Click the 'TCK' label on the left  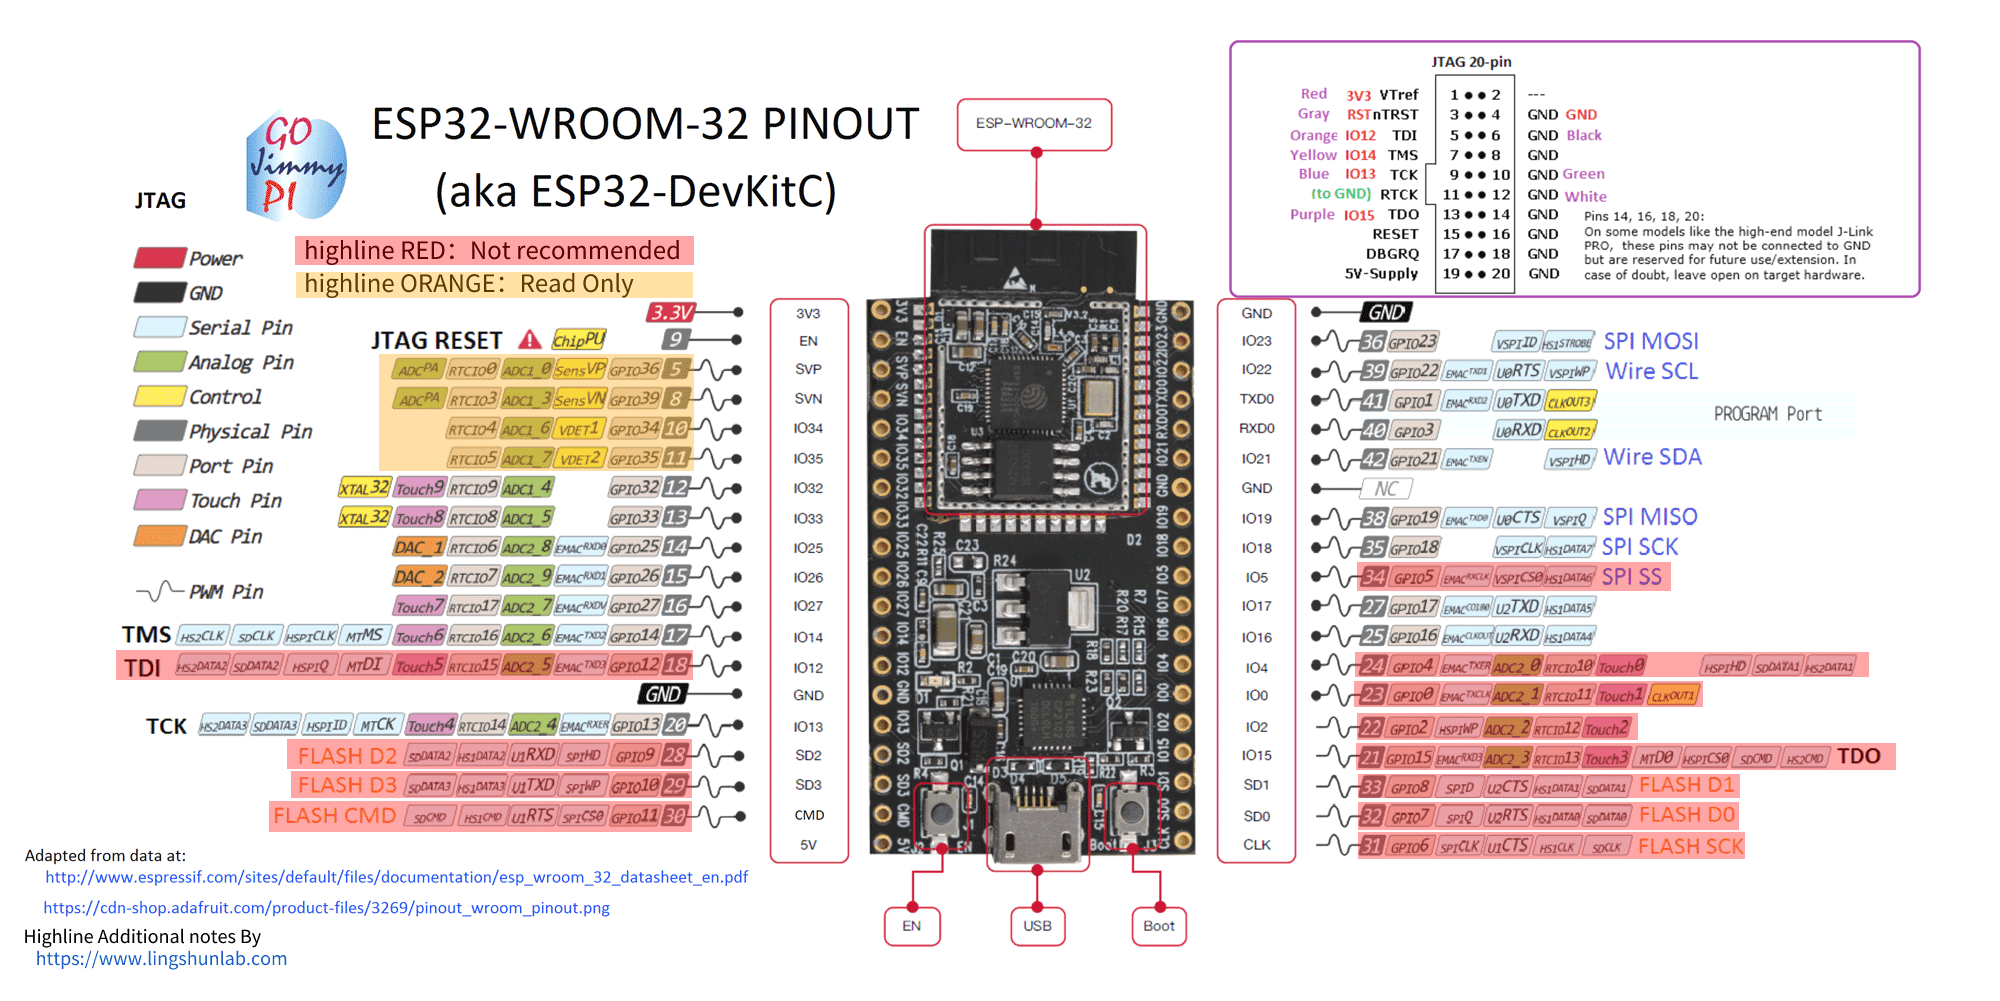(x=166, y=726)
